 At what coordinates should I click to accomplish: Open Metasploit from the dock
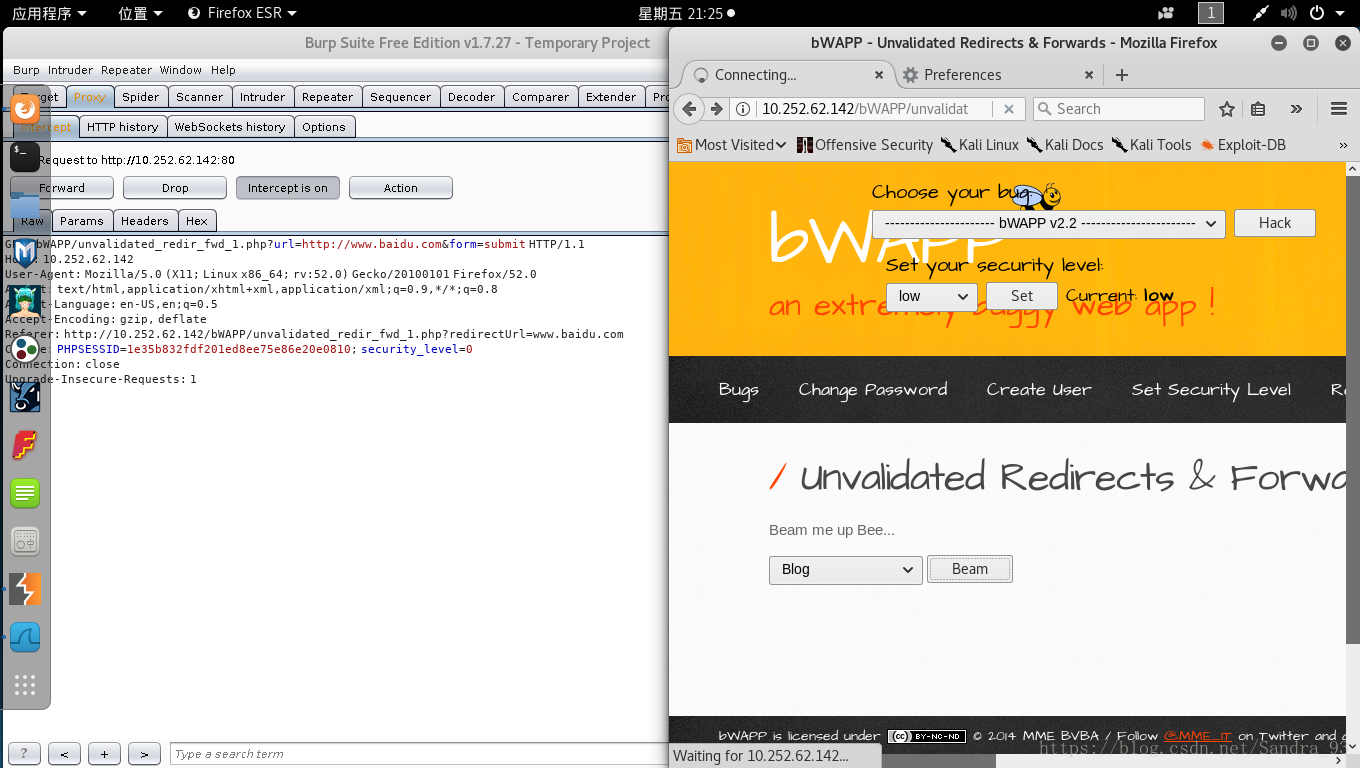click(25, 252)
